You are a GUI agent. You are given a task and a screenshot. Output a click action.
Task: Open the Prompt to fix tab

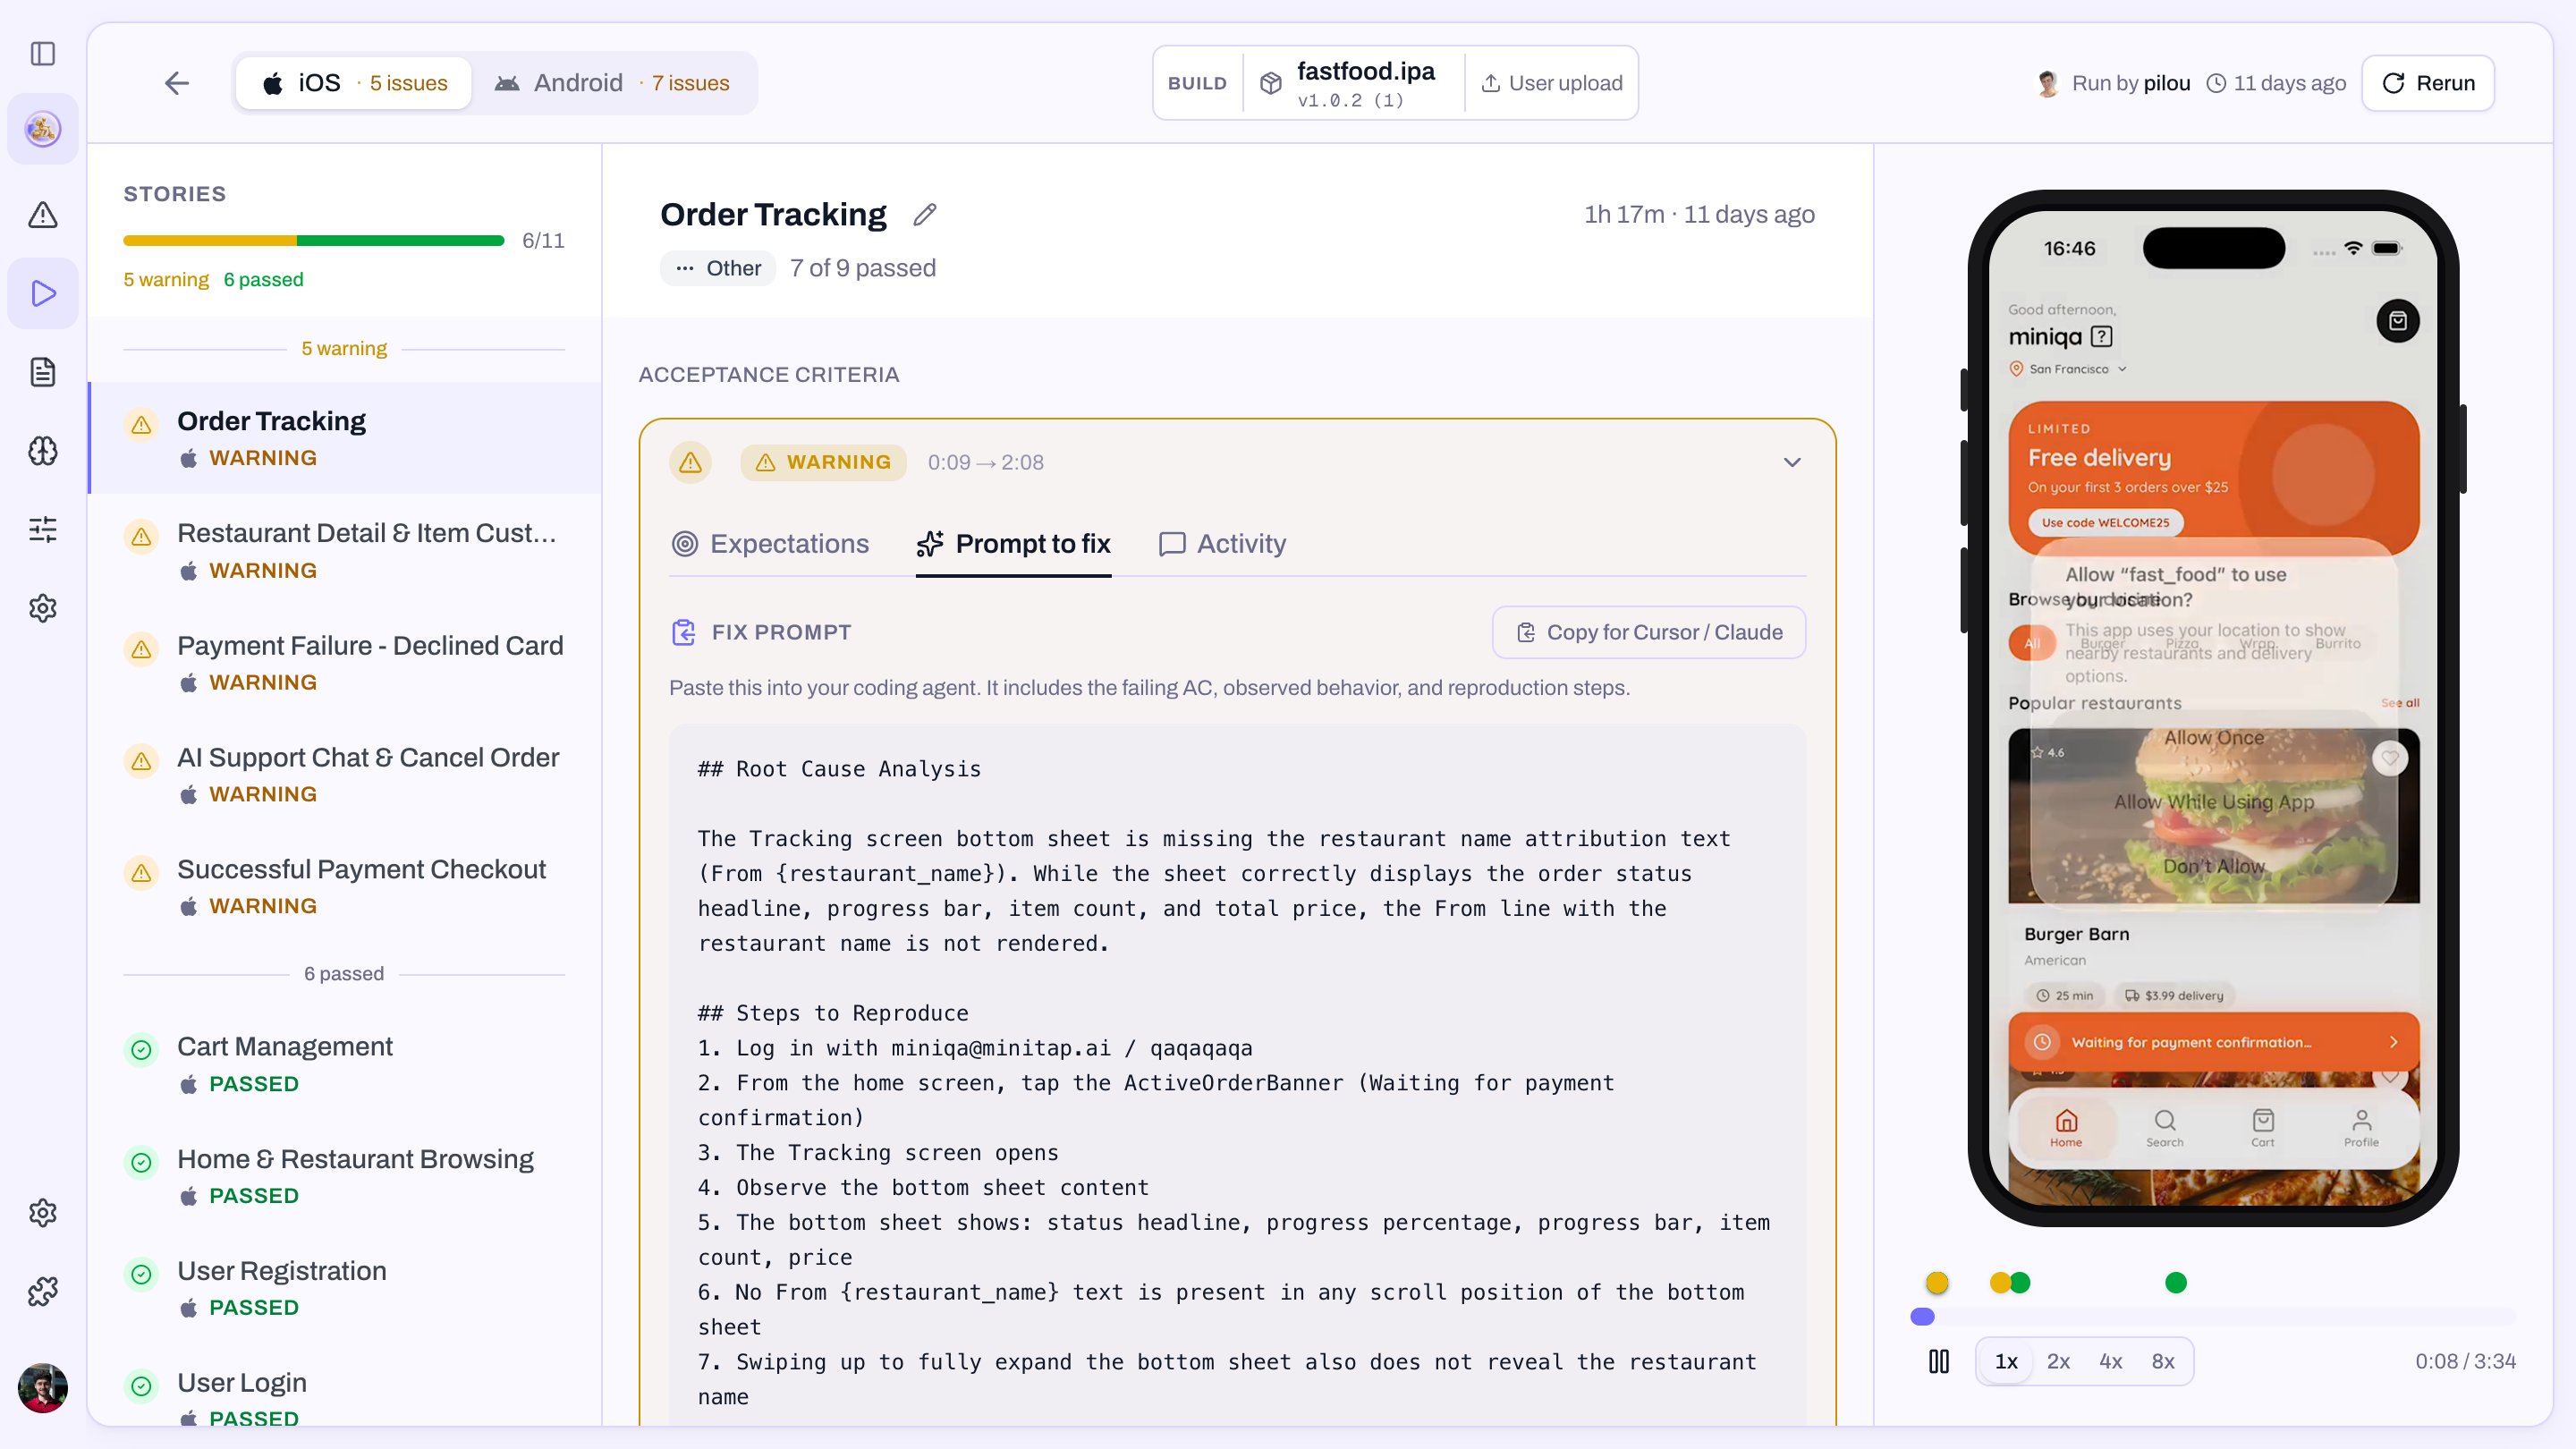(1013, 544)
